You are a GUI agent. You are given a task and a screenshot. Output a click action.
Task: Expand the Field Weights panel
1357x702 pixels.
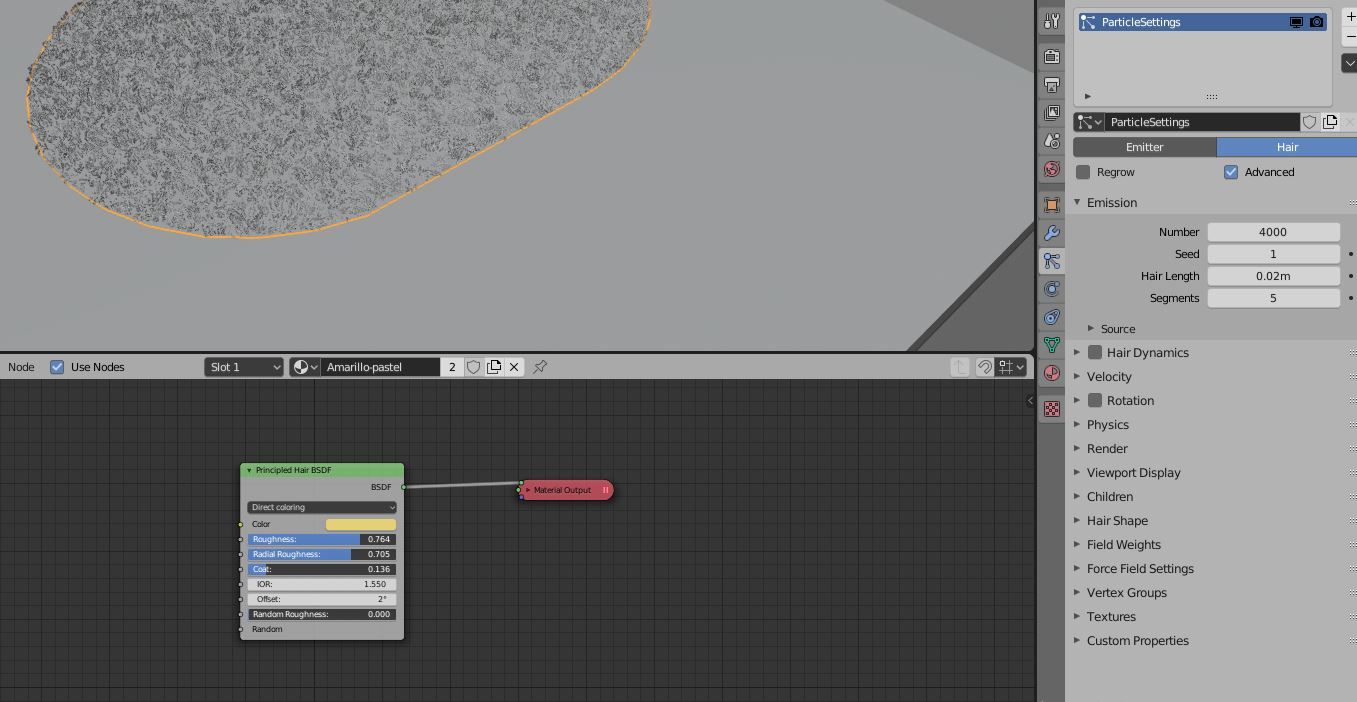coord(1123,544)
